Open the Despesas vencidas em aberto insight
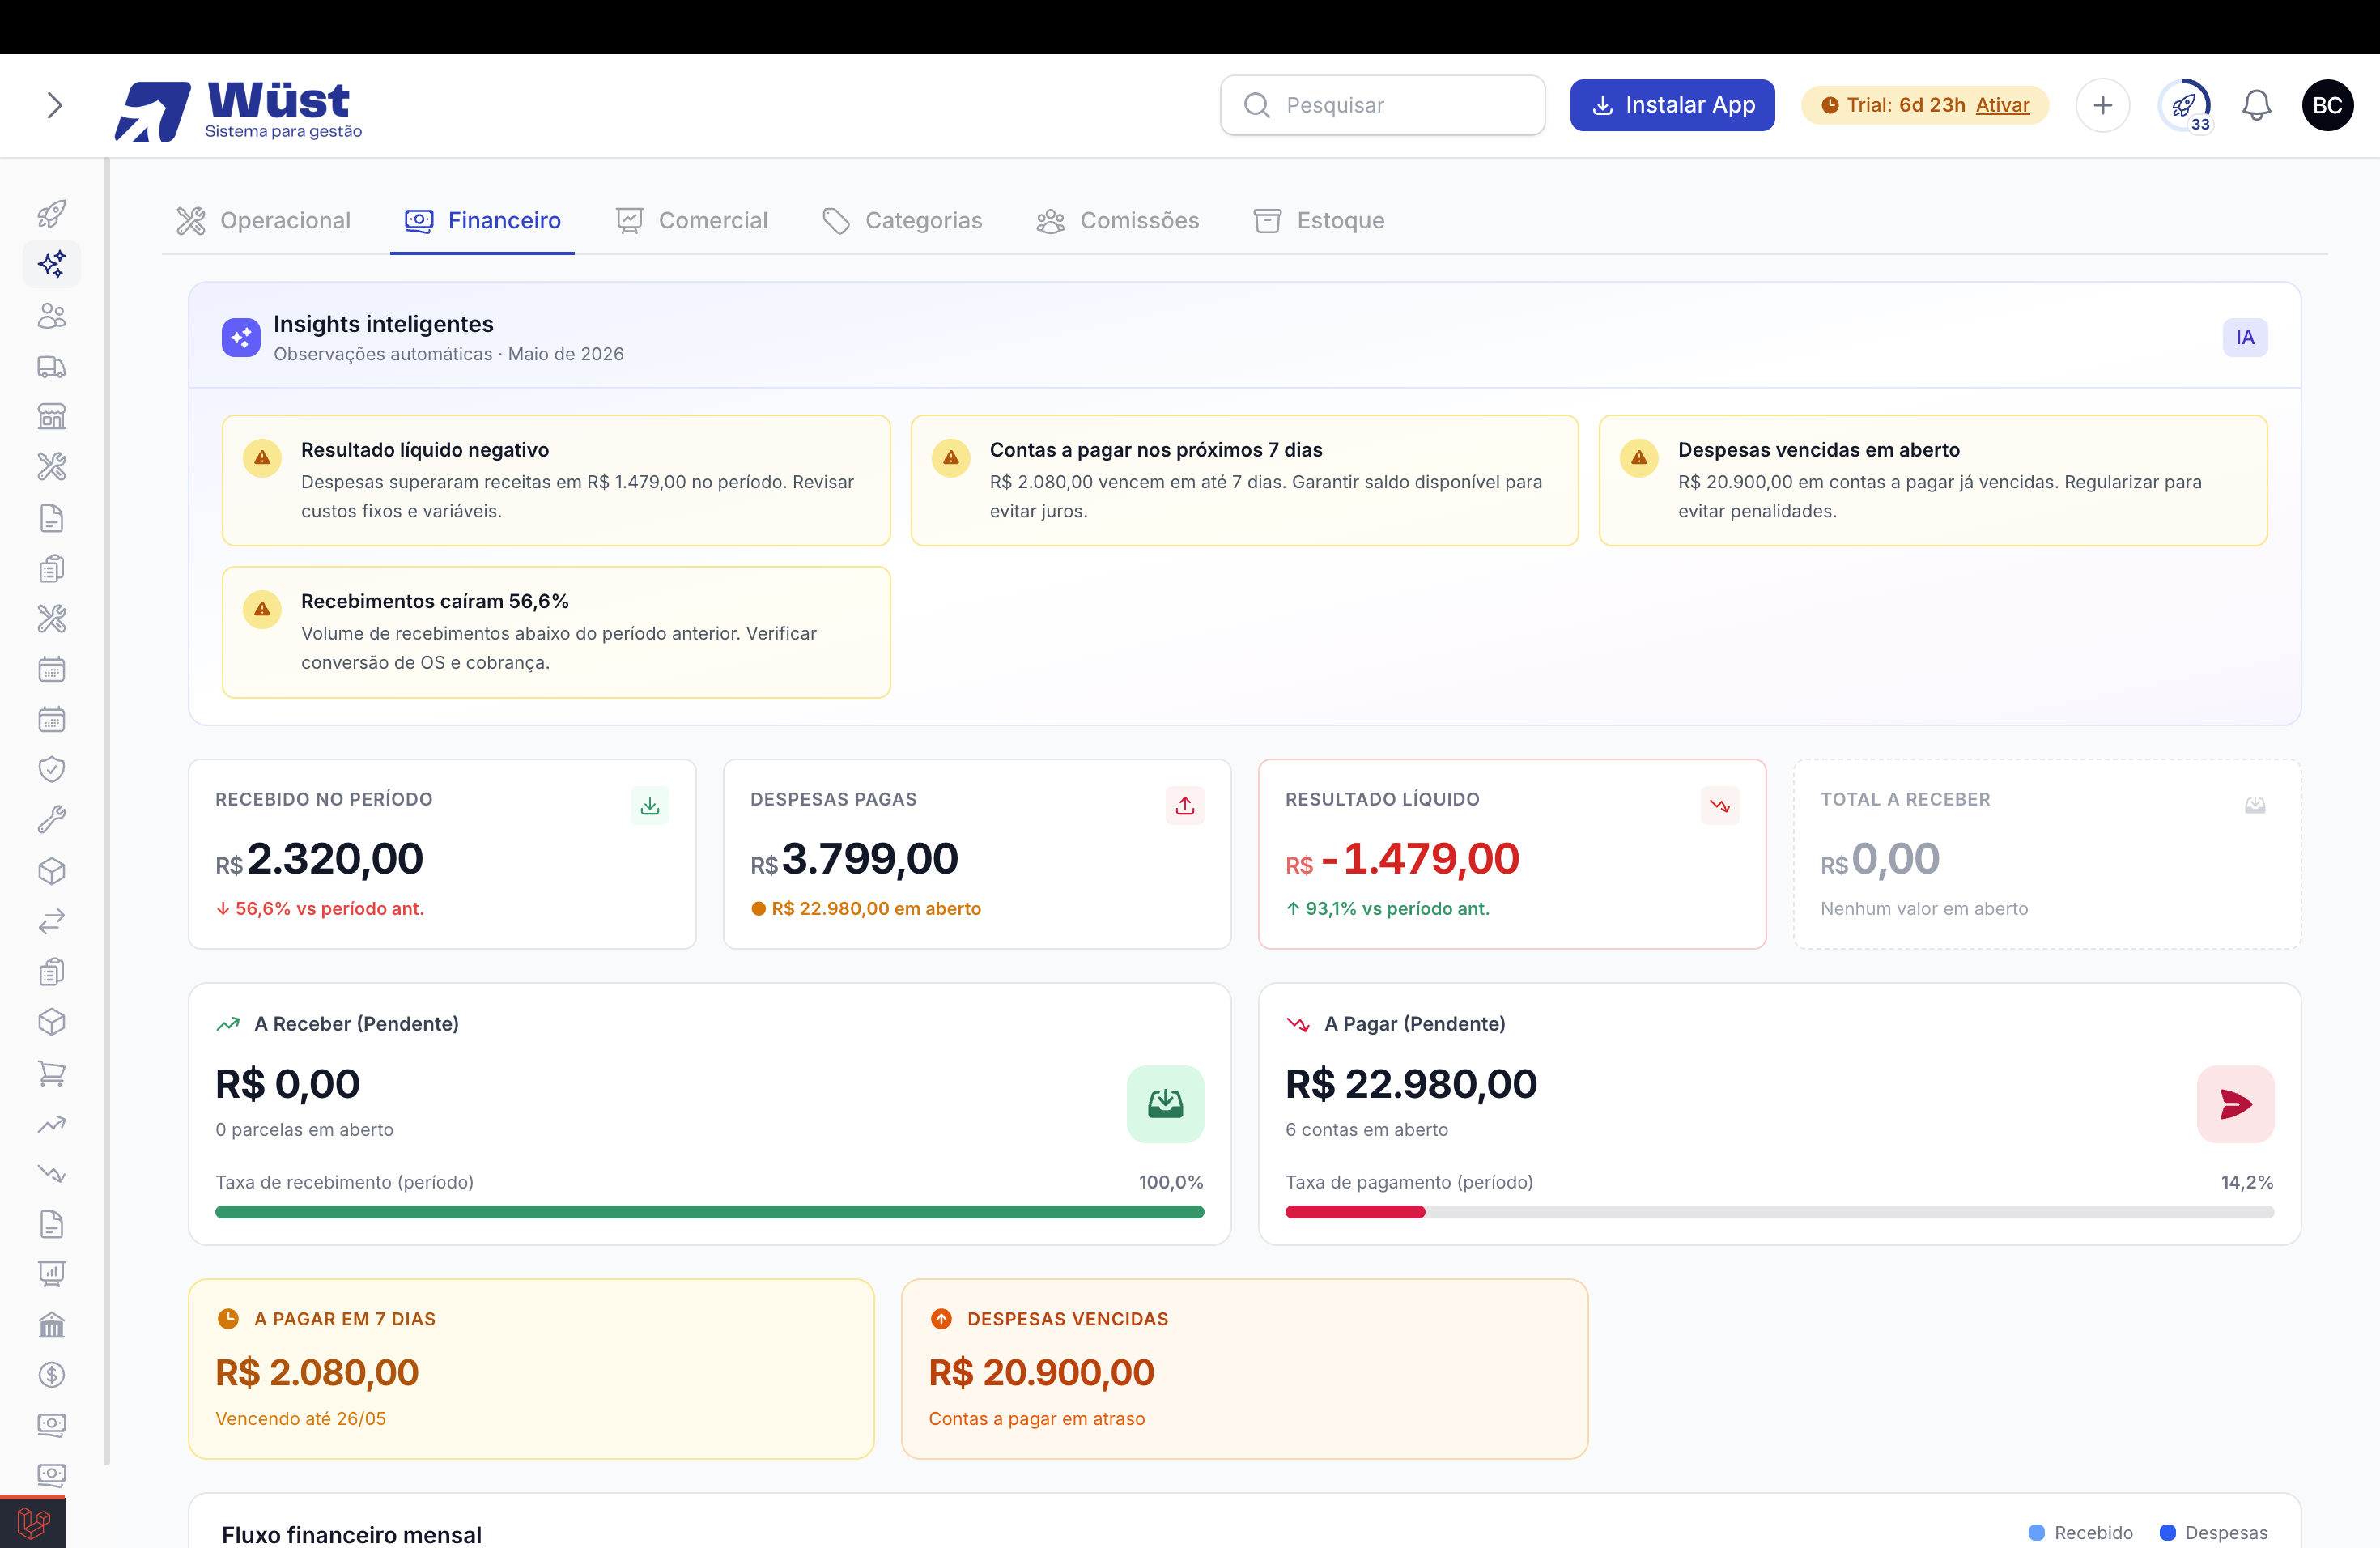Image resolution: width=2380 pixels, height=1548 pixels. point(1932,480)
